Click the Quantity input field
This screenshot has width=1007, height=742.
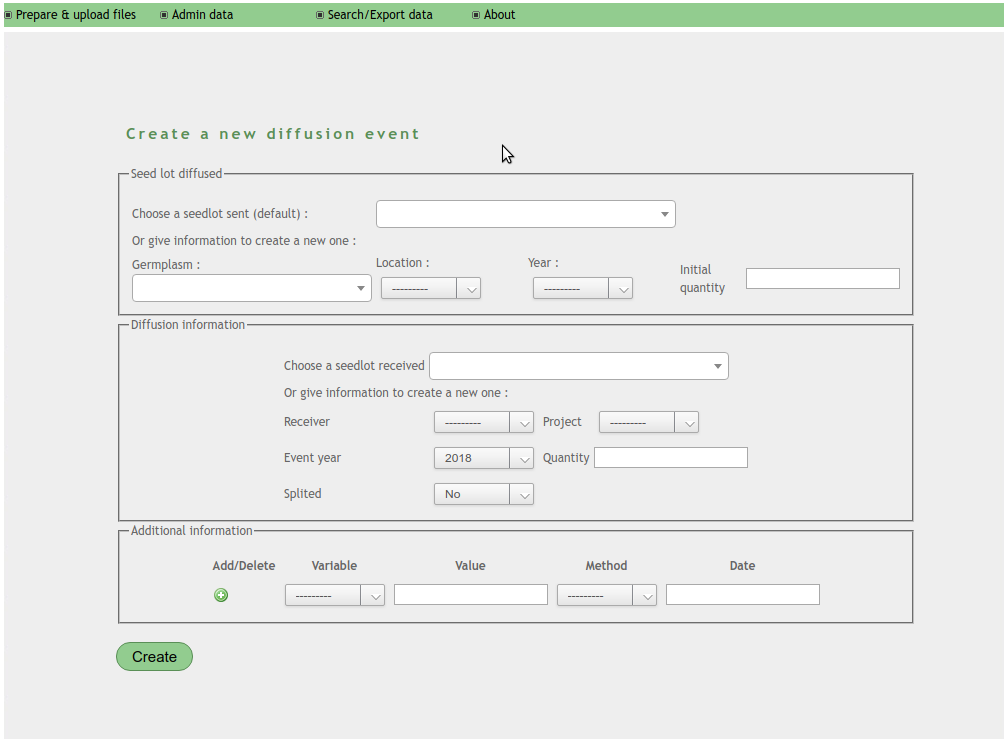point(670,457)
